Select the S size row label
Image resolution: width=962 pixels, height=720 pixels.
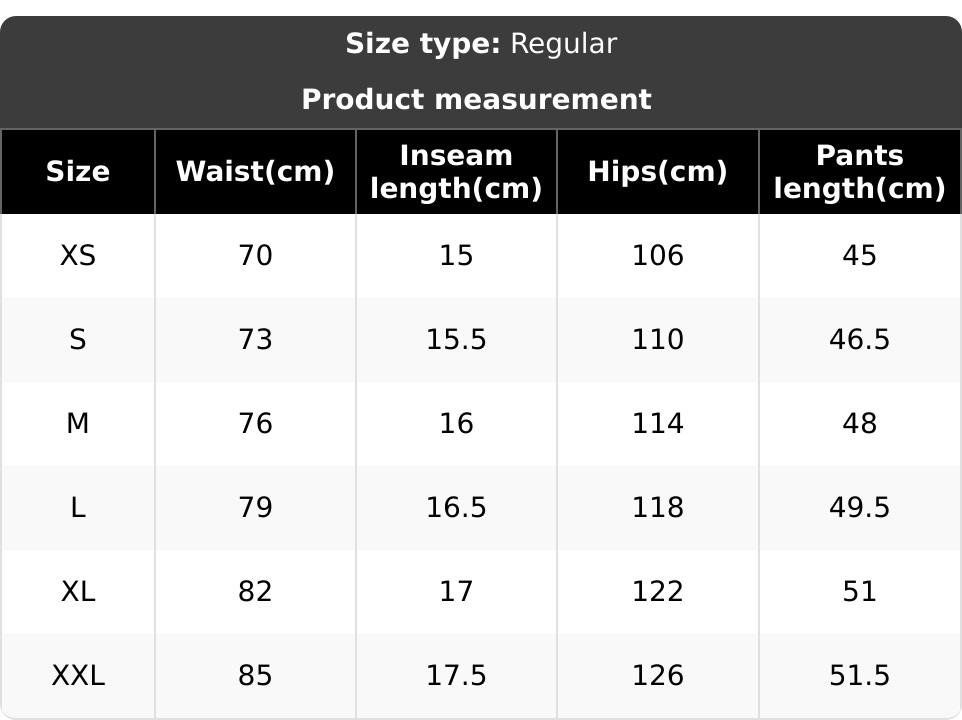[78, 340]
